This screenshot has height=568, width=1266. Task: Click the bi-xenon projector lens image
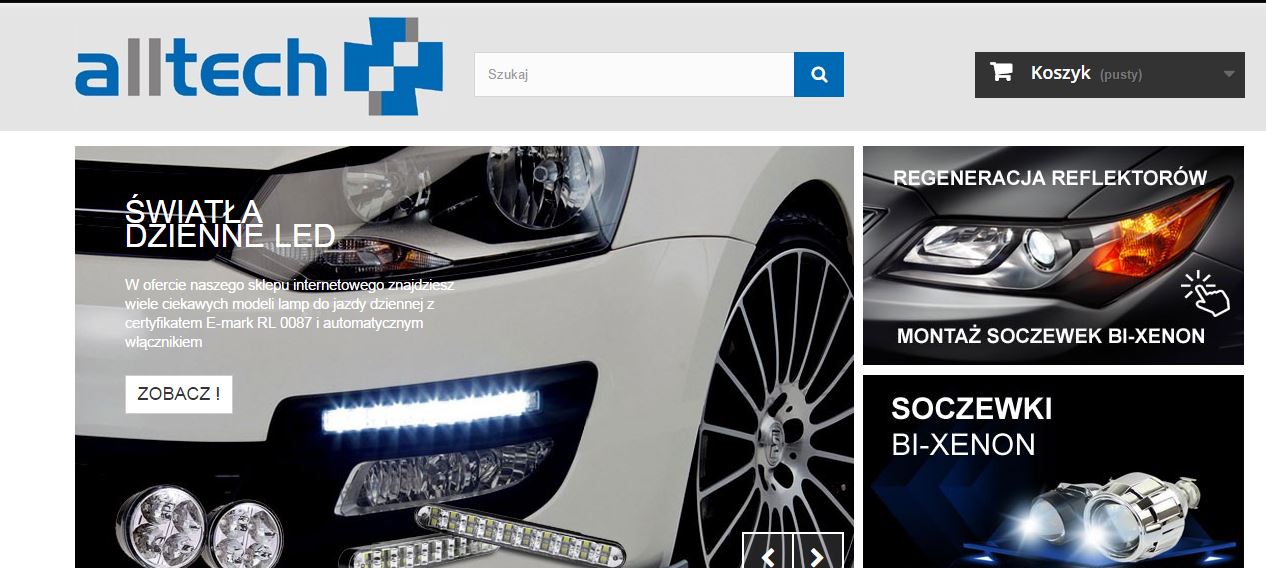1130,510
